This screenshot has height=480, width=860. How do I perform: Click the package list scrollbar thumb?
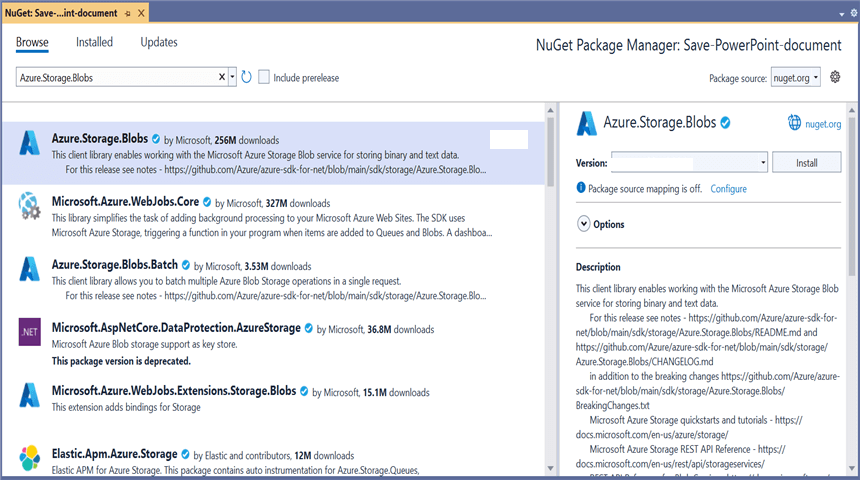click(x=551, y=151)
